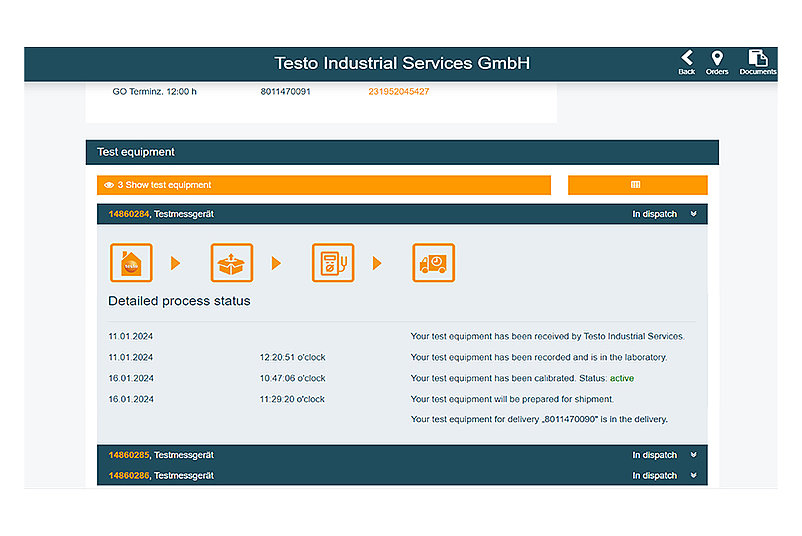Click the Detailed process status heading

(179, 301)
